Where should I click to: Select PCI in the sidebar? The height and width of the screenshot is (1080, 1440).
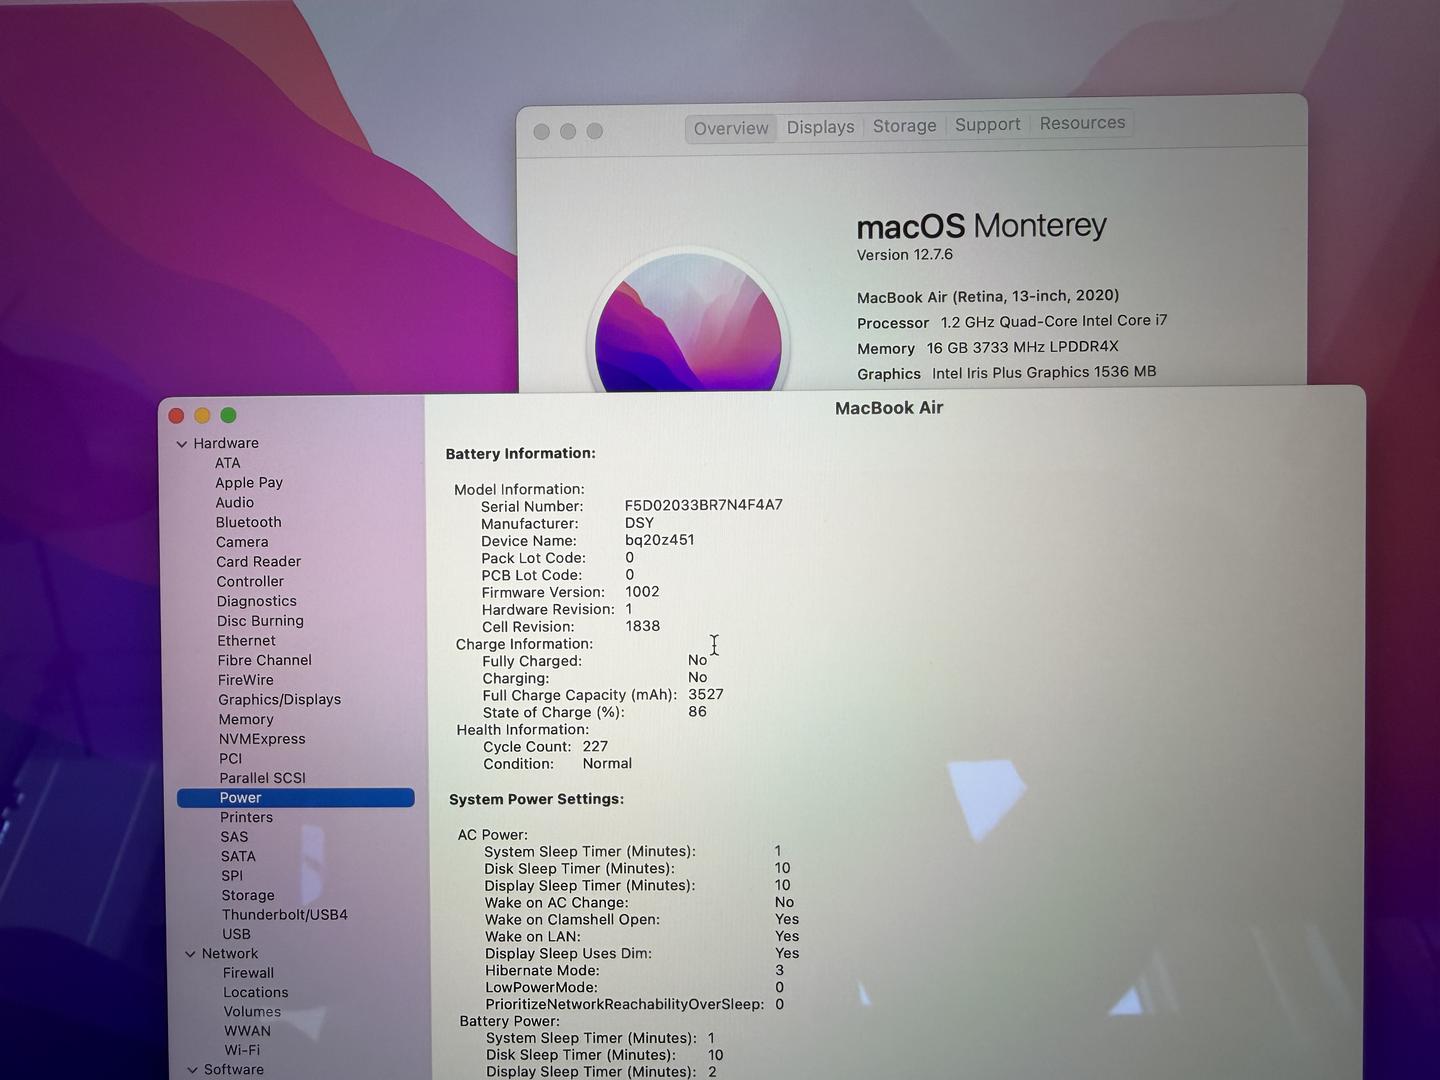[x=231, y=759]
